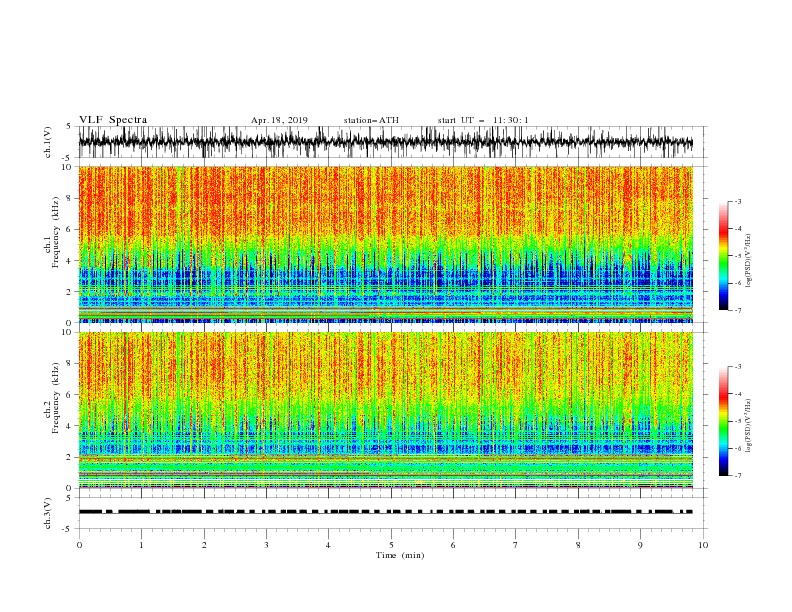Click the ch.1 "Frequency (kHz)" axis label
Viewport: 792px width, 612px height.
56,232
